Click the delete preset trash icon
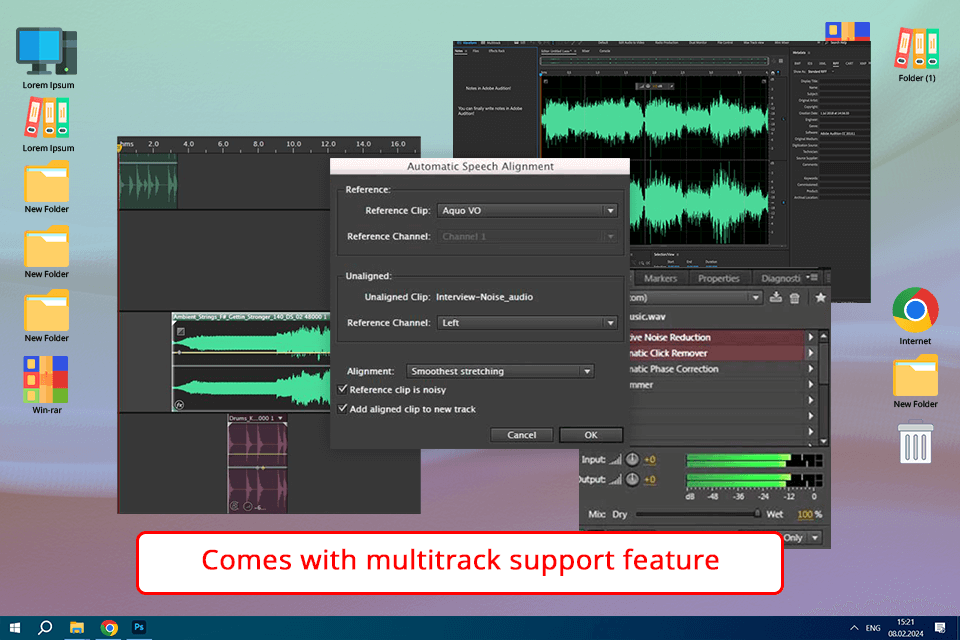 point(795,298)
